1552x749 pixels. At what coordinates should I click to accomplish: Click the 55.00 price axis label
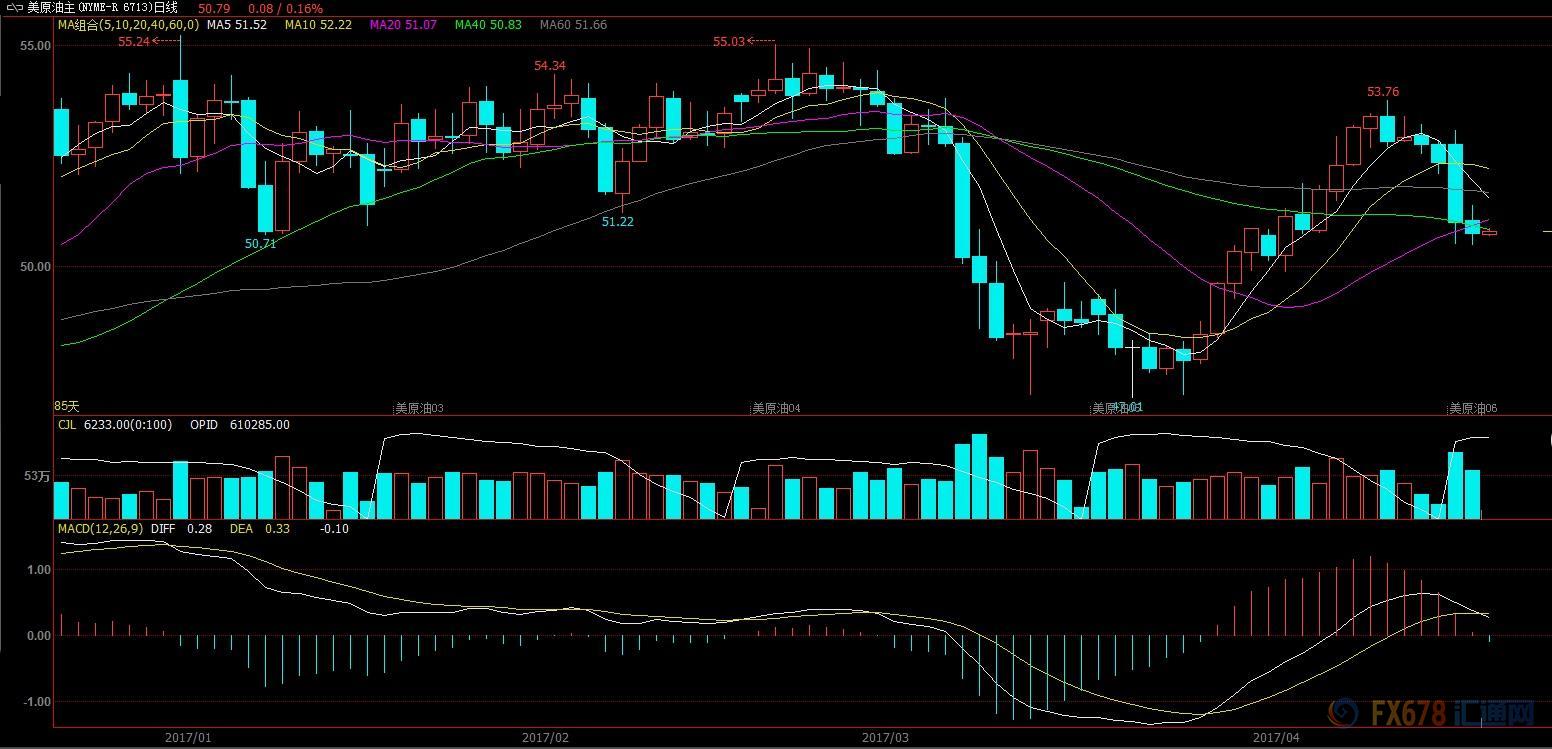(x=35, y=46)
